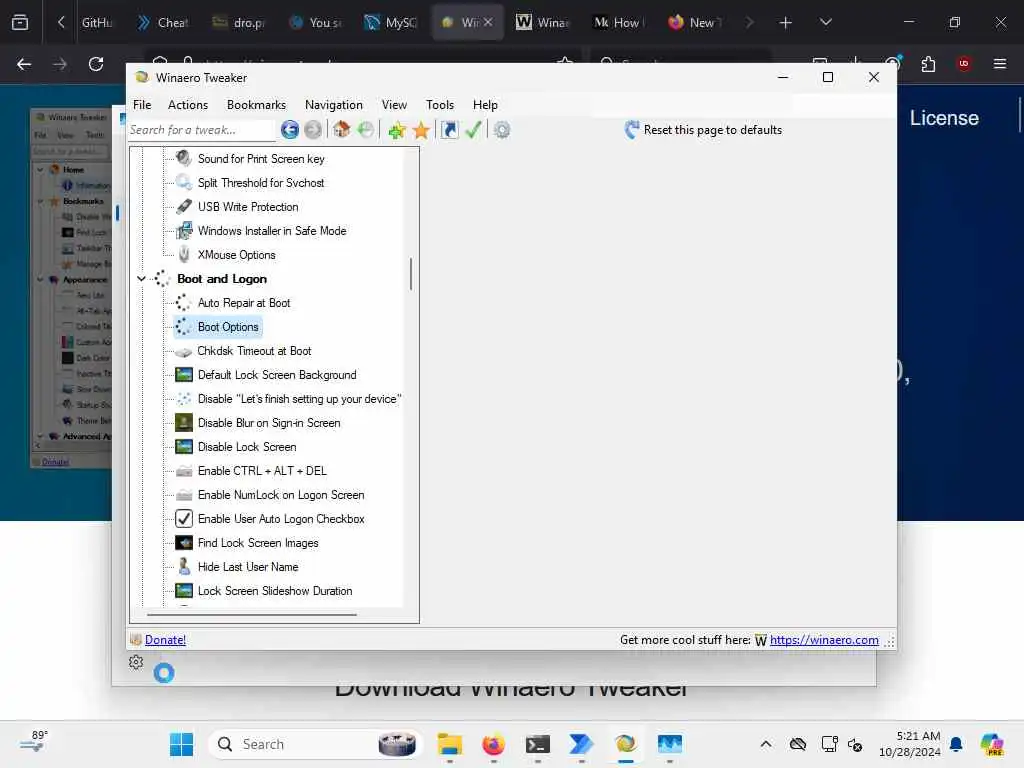Open the terminal app in taskbar
Viewport: 1024px width, 768px height.
click(x=537, y=744)
